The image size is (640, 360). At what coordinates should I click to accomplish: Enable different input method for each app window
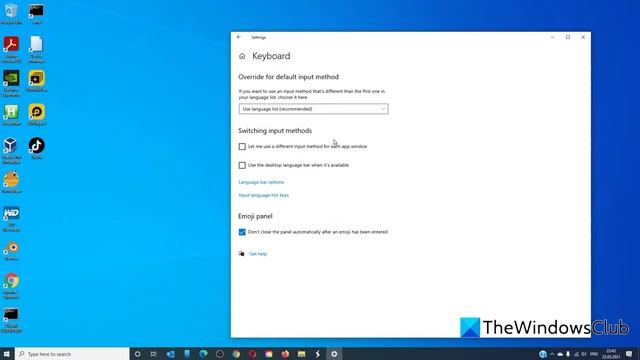pos(242,147)
